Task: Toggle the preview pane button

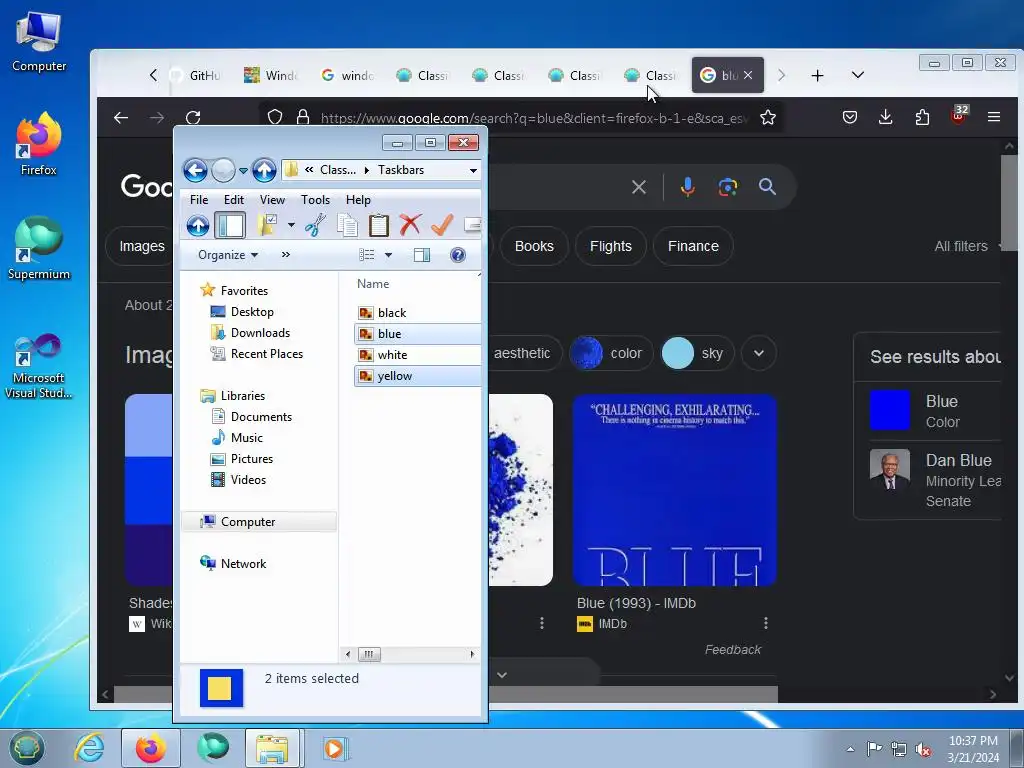Action: click(x=422, y=255)
